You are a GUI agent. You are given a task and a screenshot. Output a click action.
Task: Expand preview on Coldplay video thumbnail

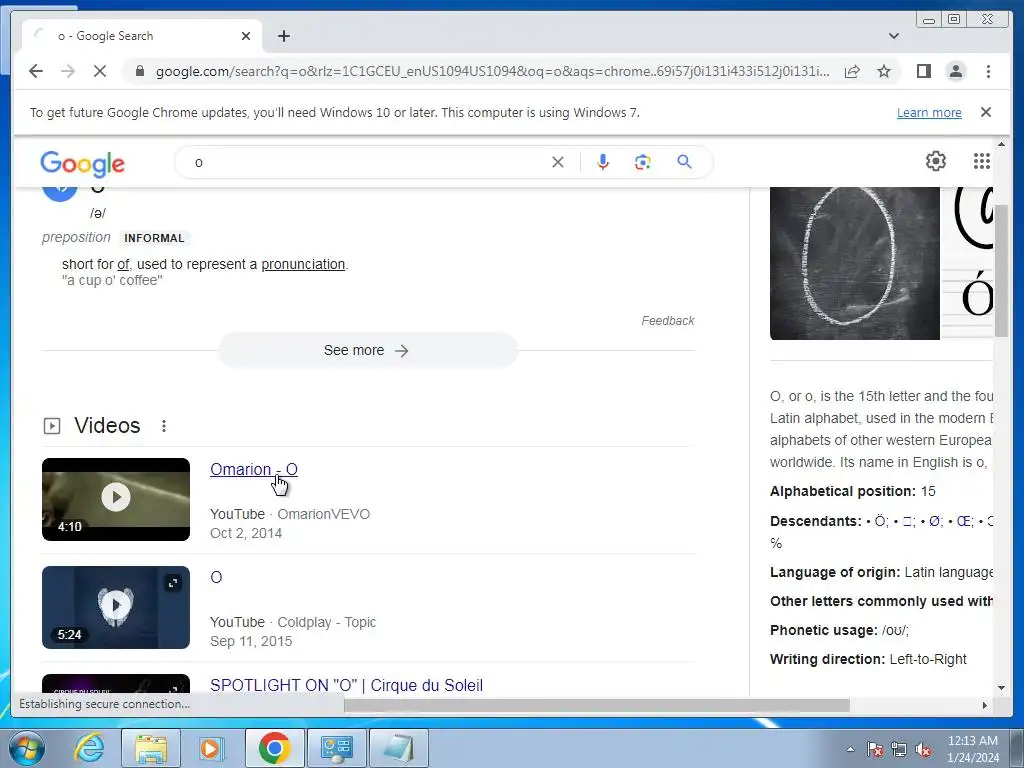point(173,583)
